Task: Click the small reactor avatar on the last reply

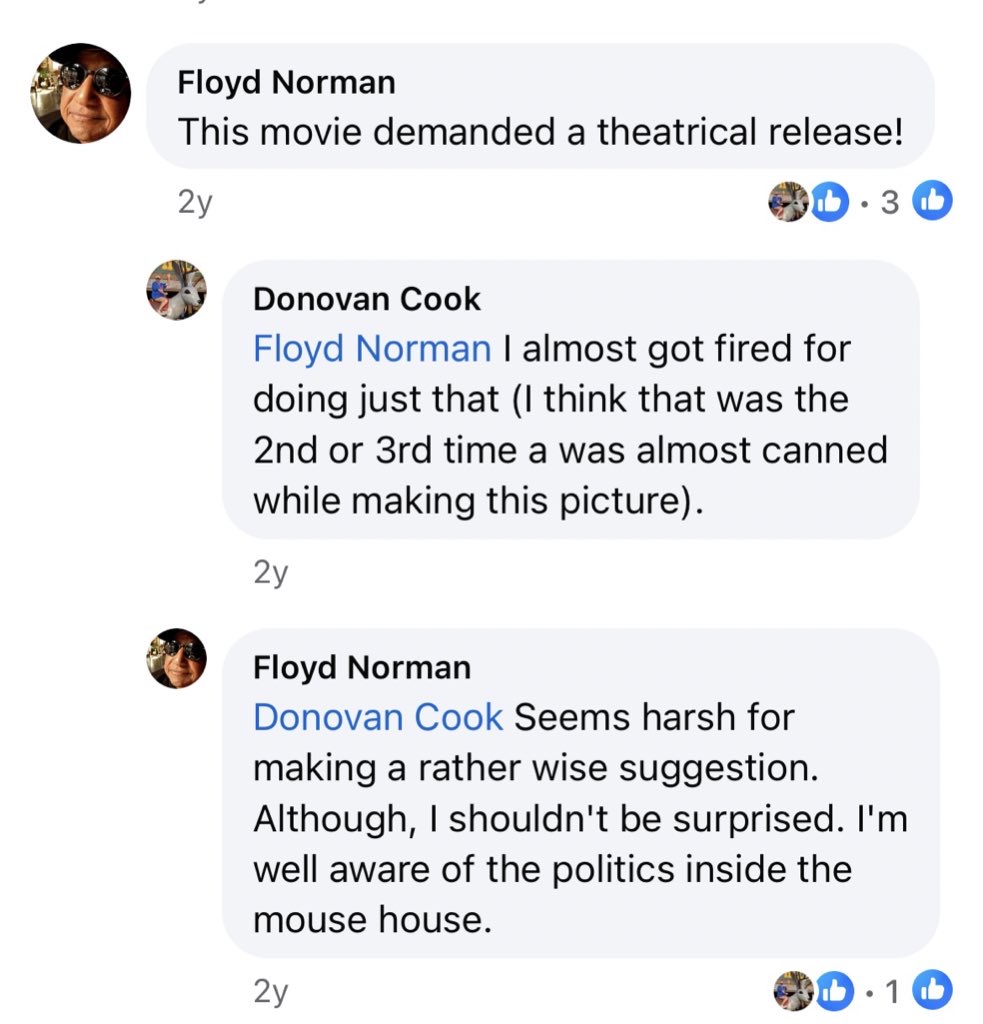Action: pos(793,990)
